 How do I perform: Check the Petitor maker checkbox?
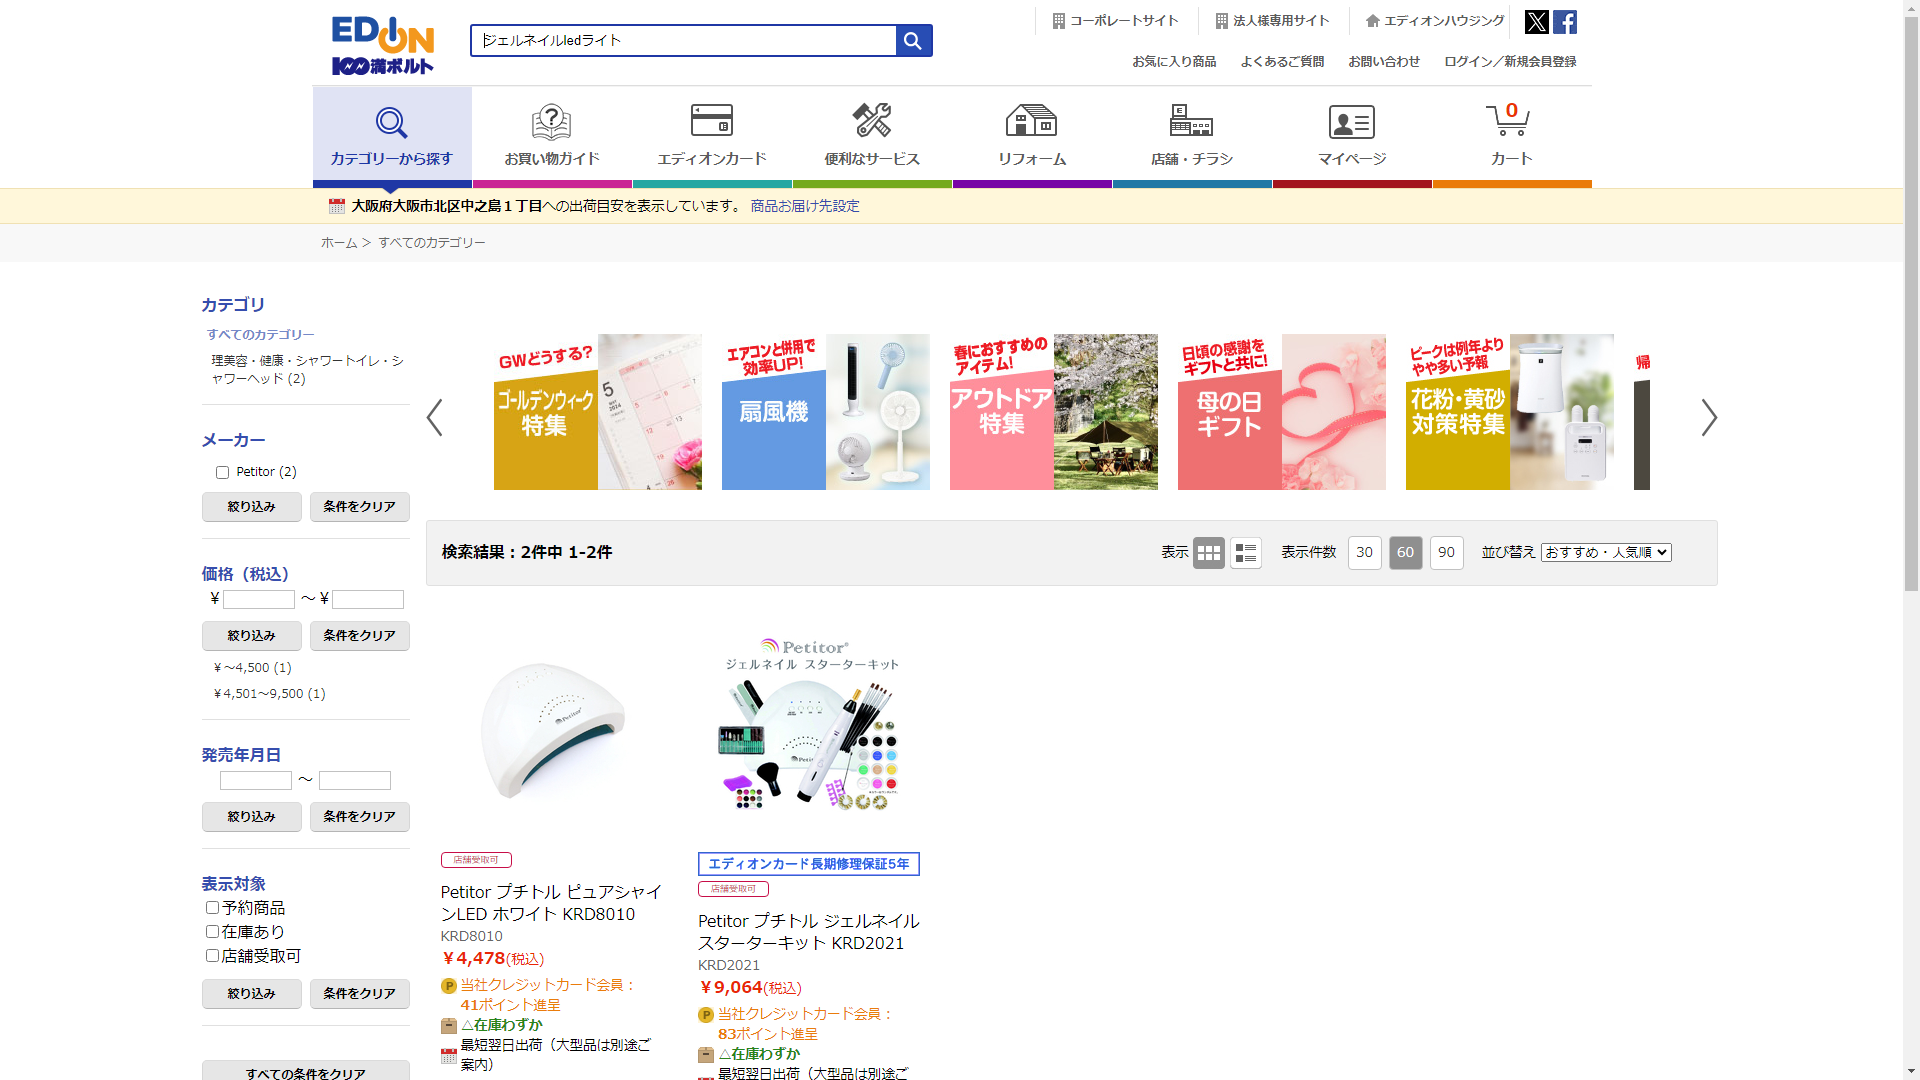coord(222,473)
